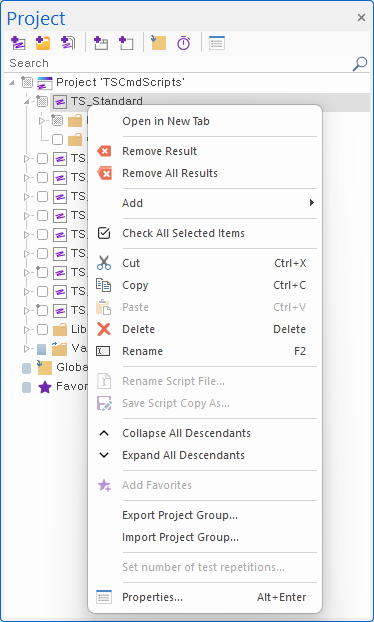Select the Project 'TSCmdScripts' label
Viewport: 374px width, 622px height.
[x=120, y=82]
